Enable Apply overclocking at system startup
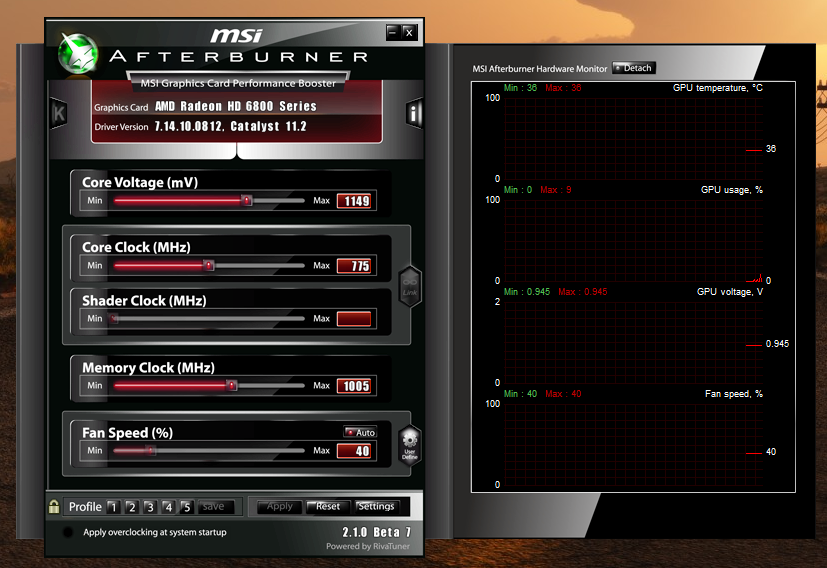 pos(68,532)
